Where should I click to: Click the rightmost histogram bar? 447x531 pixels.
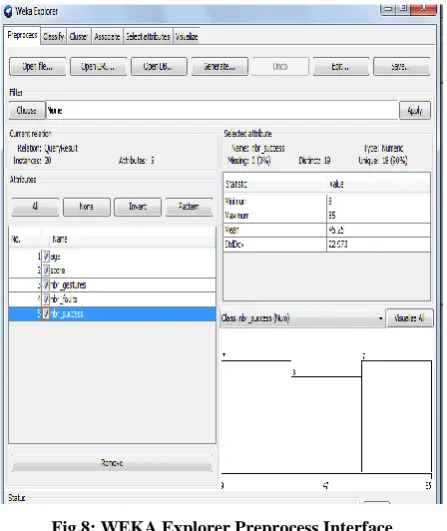tap(397, 417)
